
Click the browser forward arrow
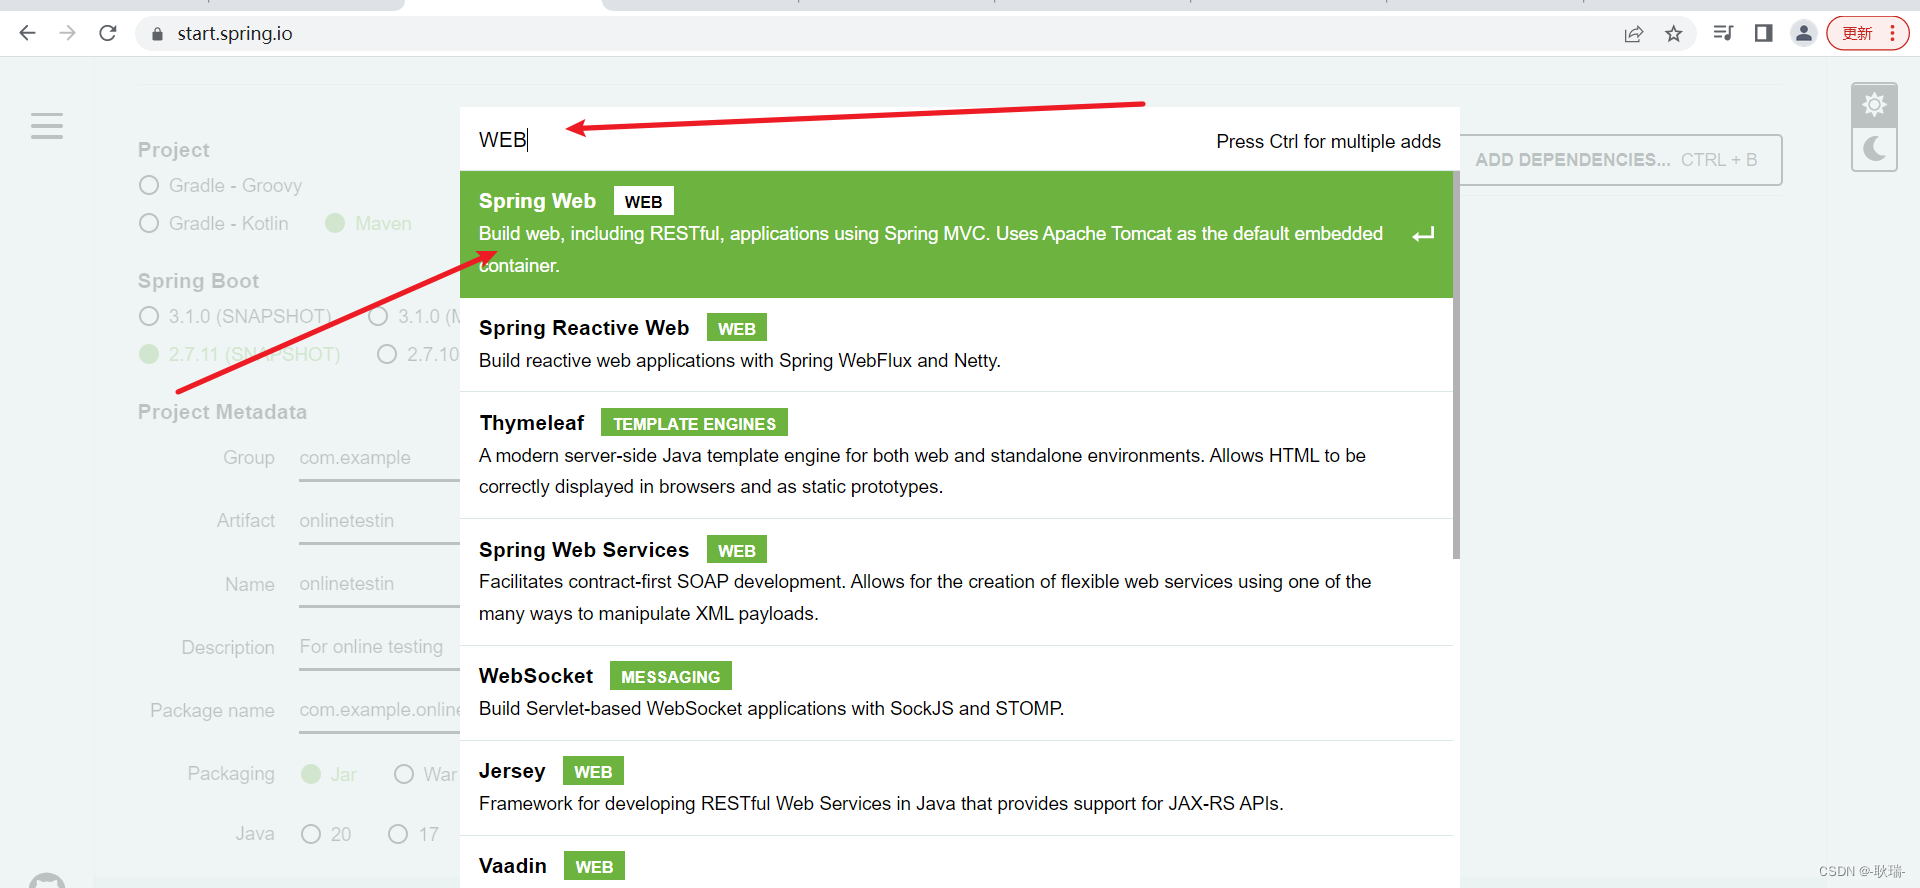[x=67, y=33]
